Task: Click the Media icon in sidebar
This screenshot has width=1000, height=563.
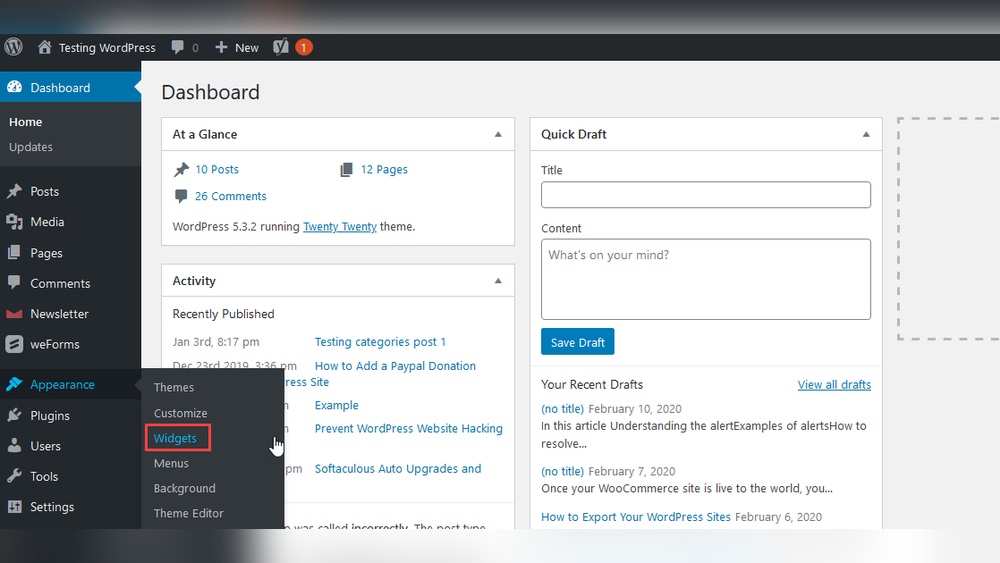Action: [x=14, y=222]
